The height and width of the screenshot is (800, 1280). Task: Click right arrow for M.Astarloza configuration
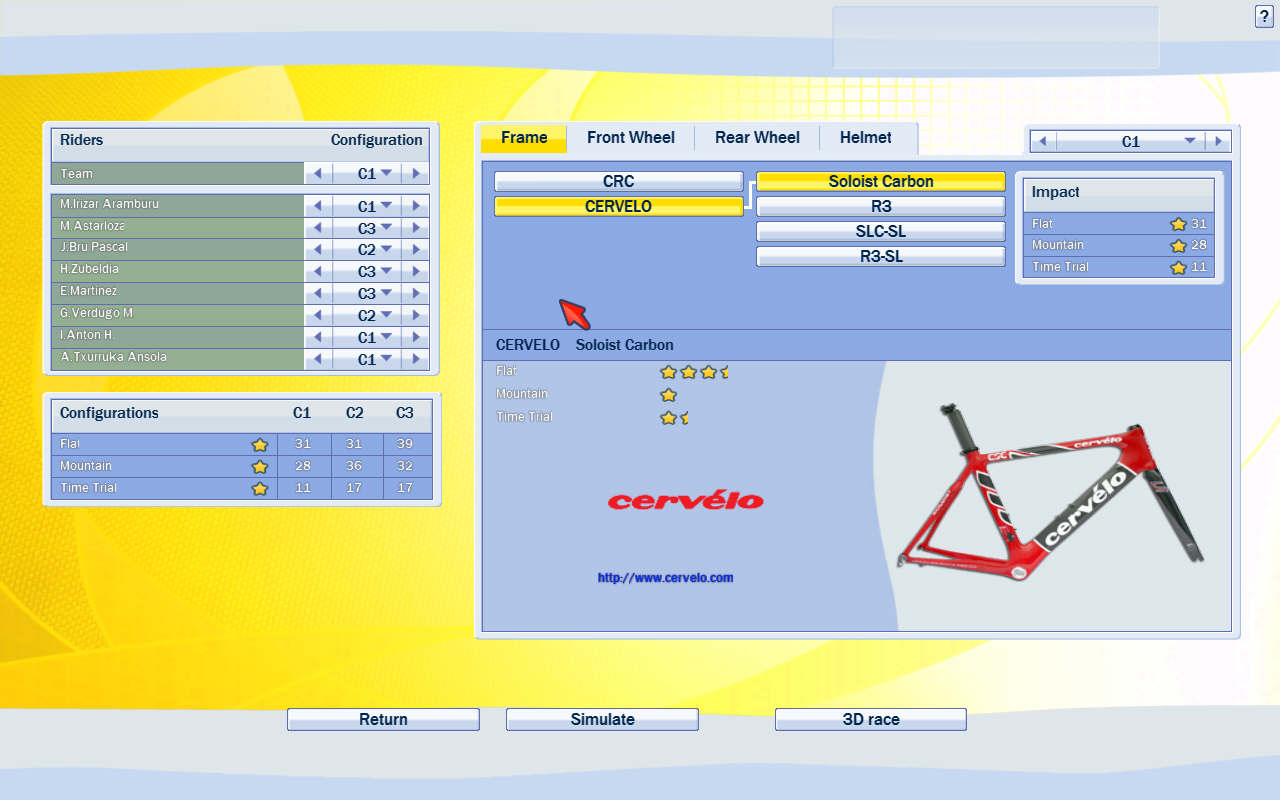[x=416, y=228]
